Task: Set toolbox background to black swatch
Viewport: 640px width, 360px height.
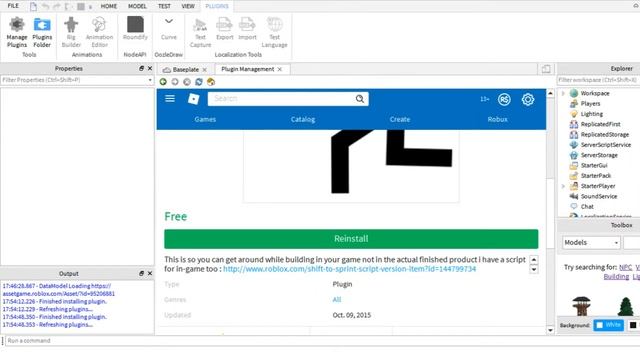Action: 633,325
